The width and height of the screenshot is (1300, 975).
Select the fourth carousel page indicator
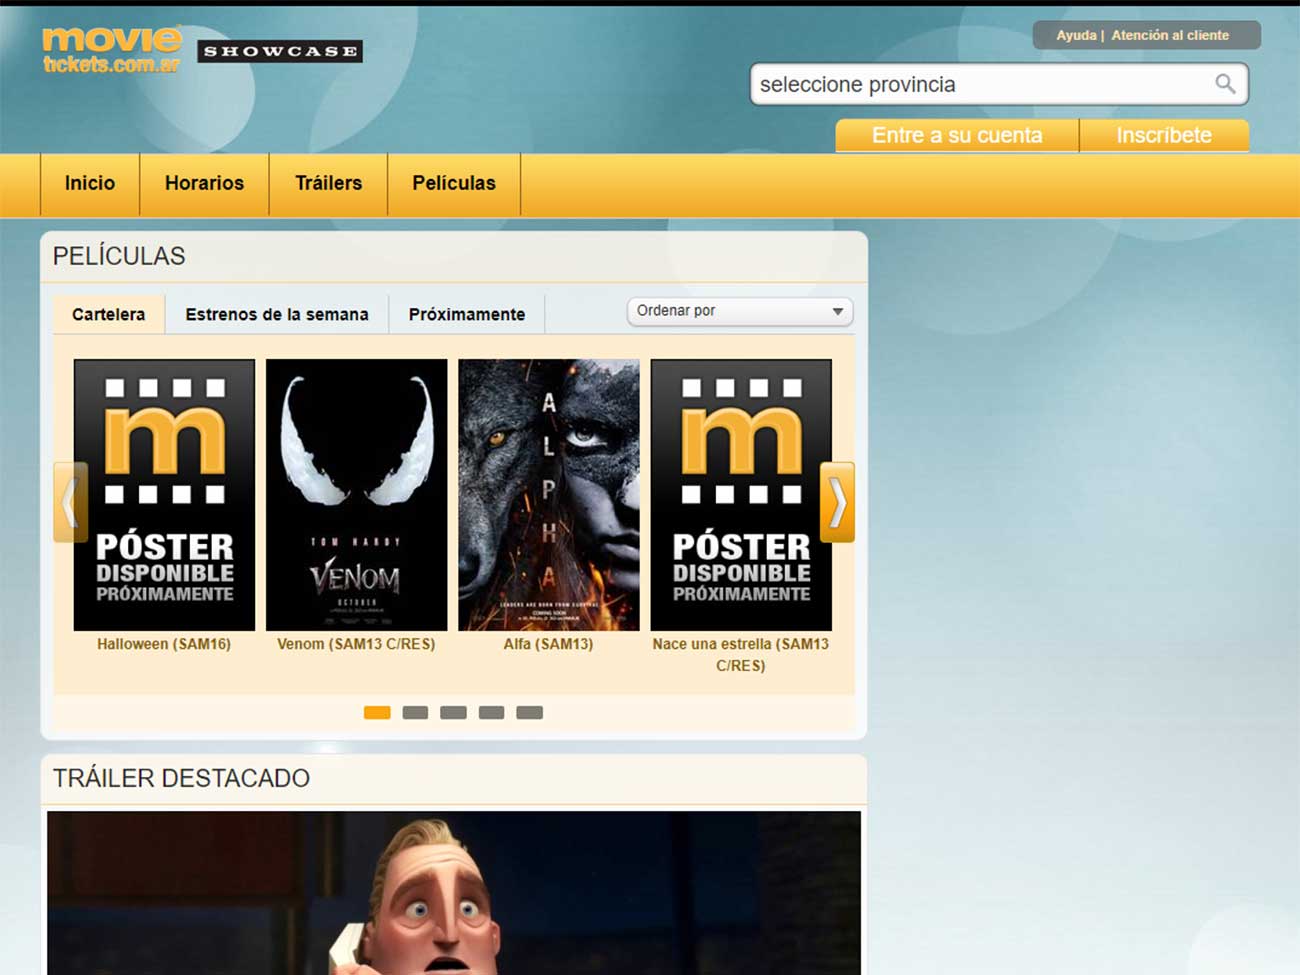[491, 713]
